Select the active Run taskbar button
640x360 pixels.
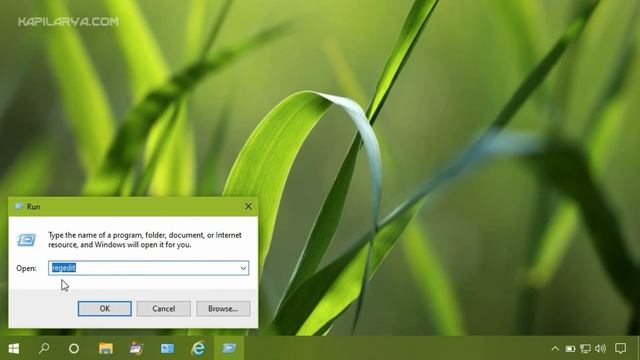click(229, 349)
